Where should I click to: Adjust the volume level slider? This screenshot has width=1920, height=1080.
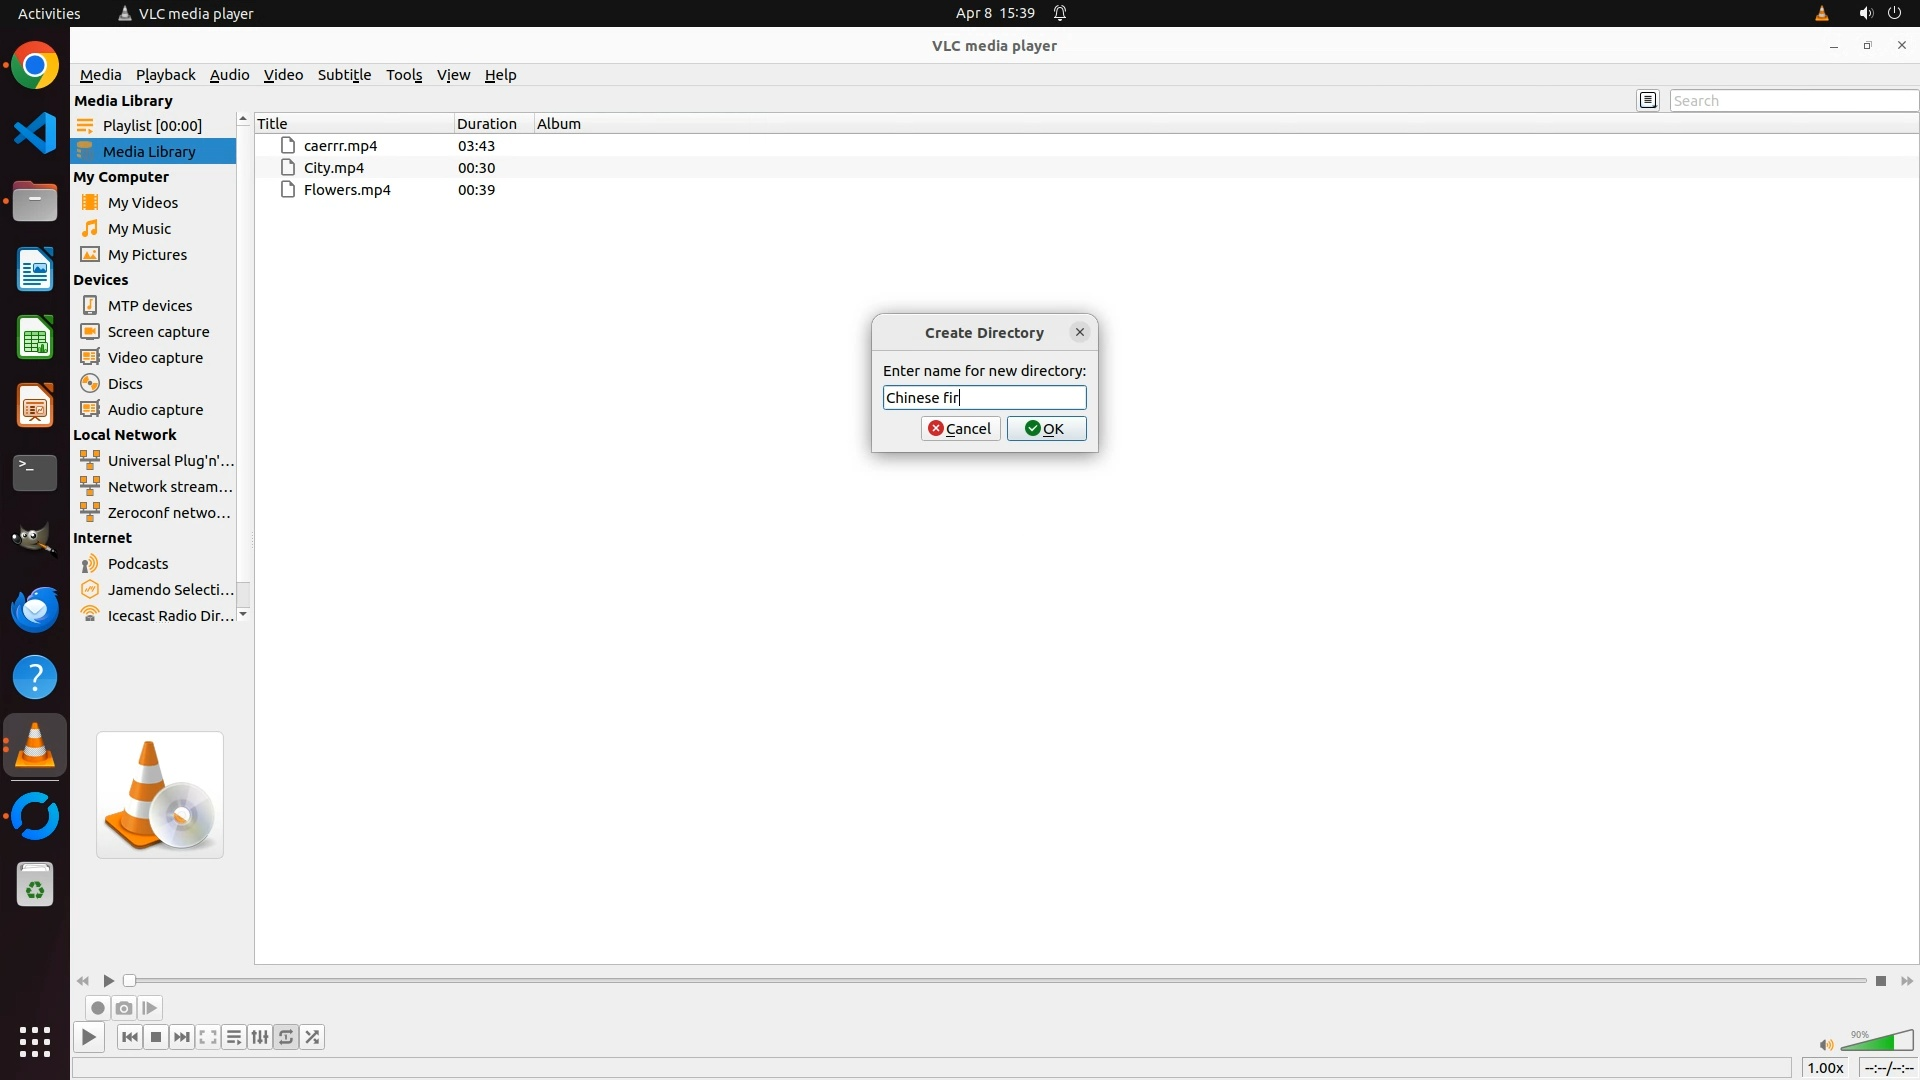click(x=1877, y=1042)
